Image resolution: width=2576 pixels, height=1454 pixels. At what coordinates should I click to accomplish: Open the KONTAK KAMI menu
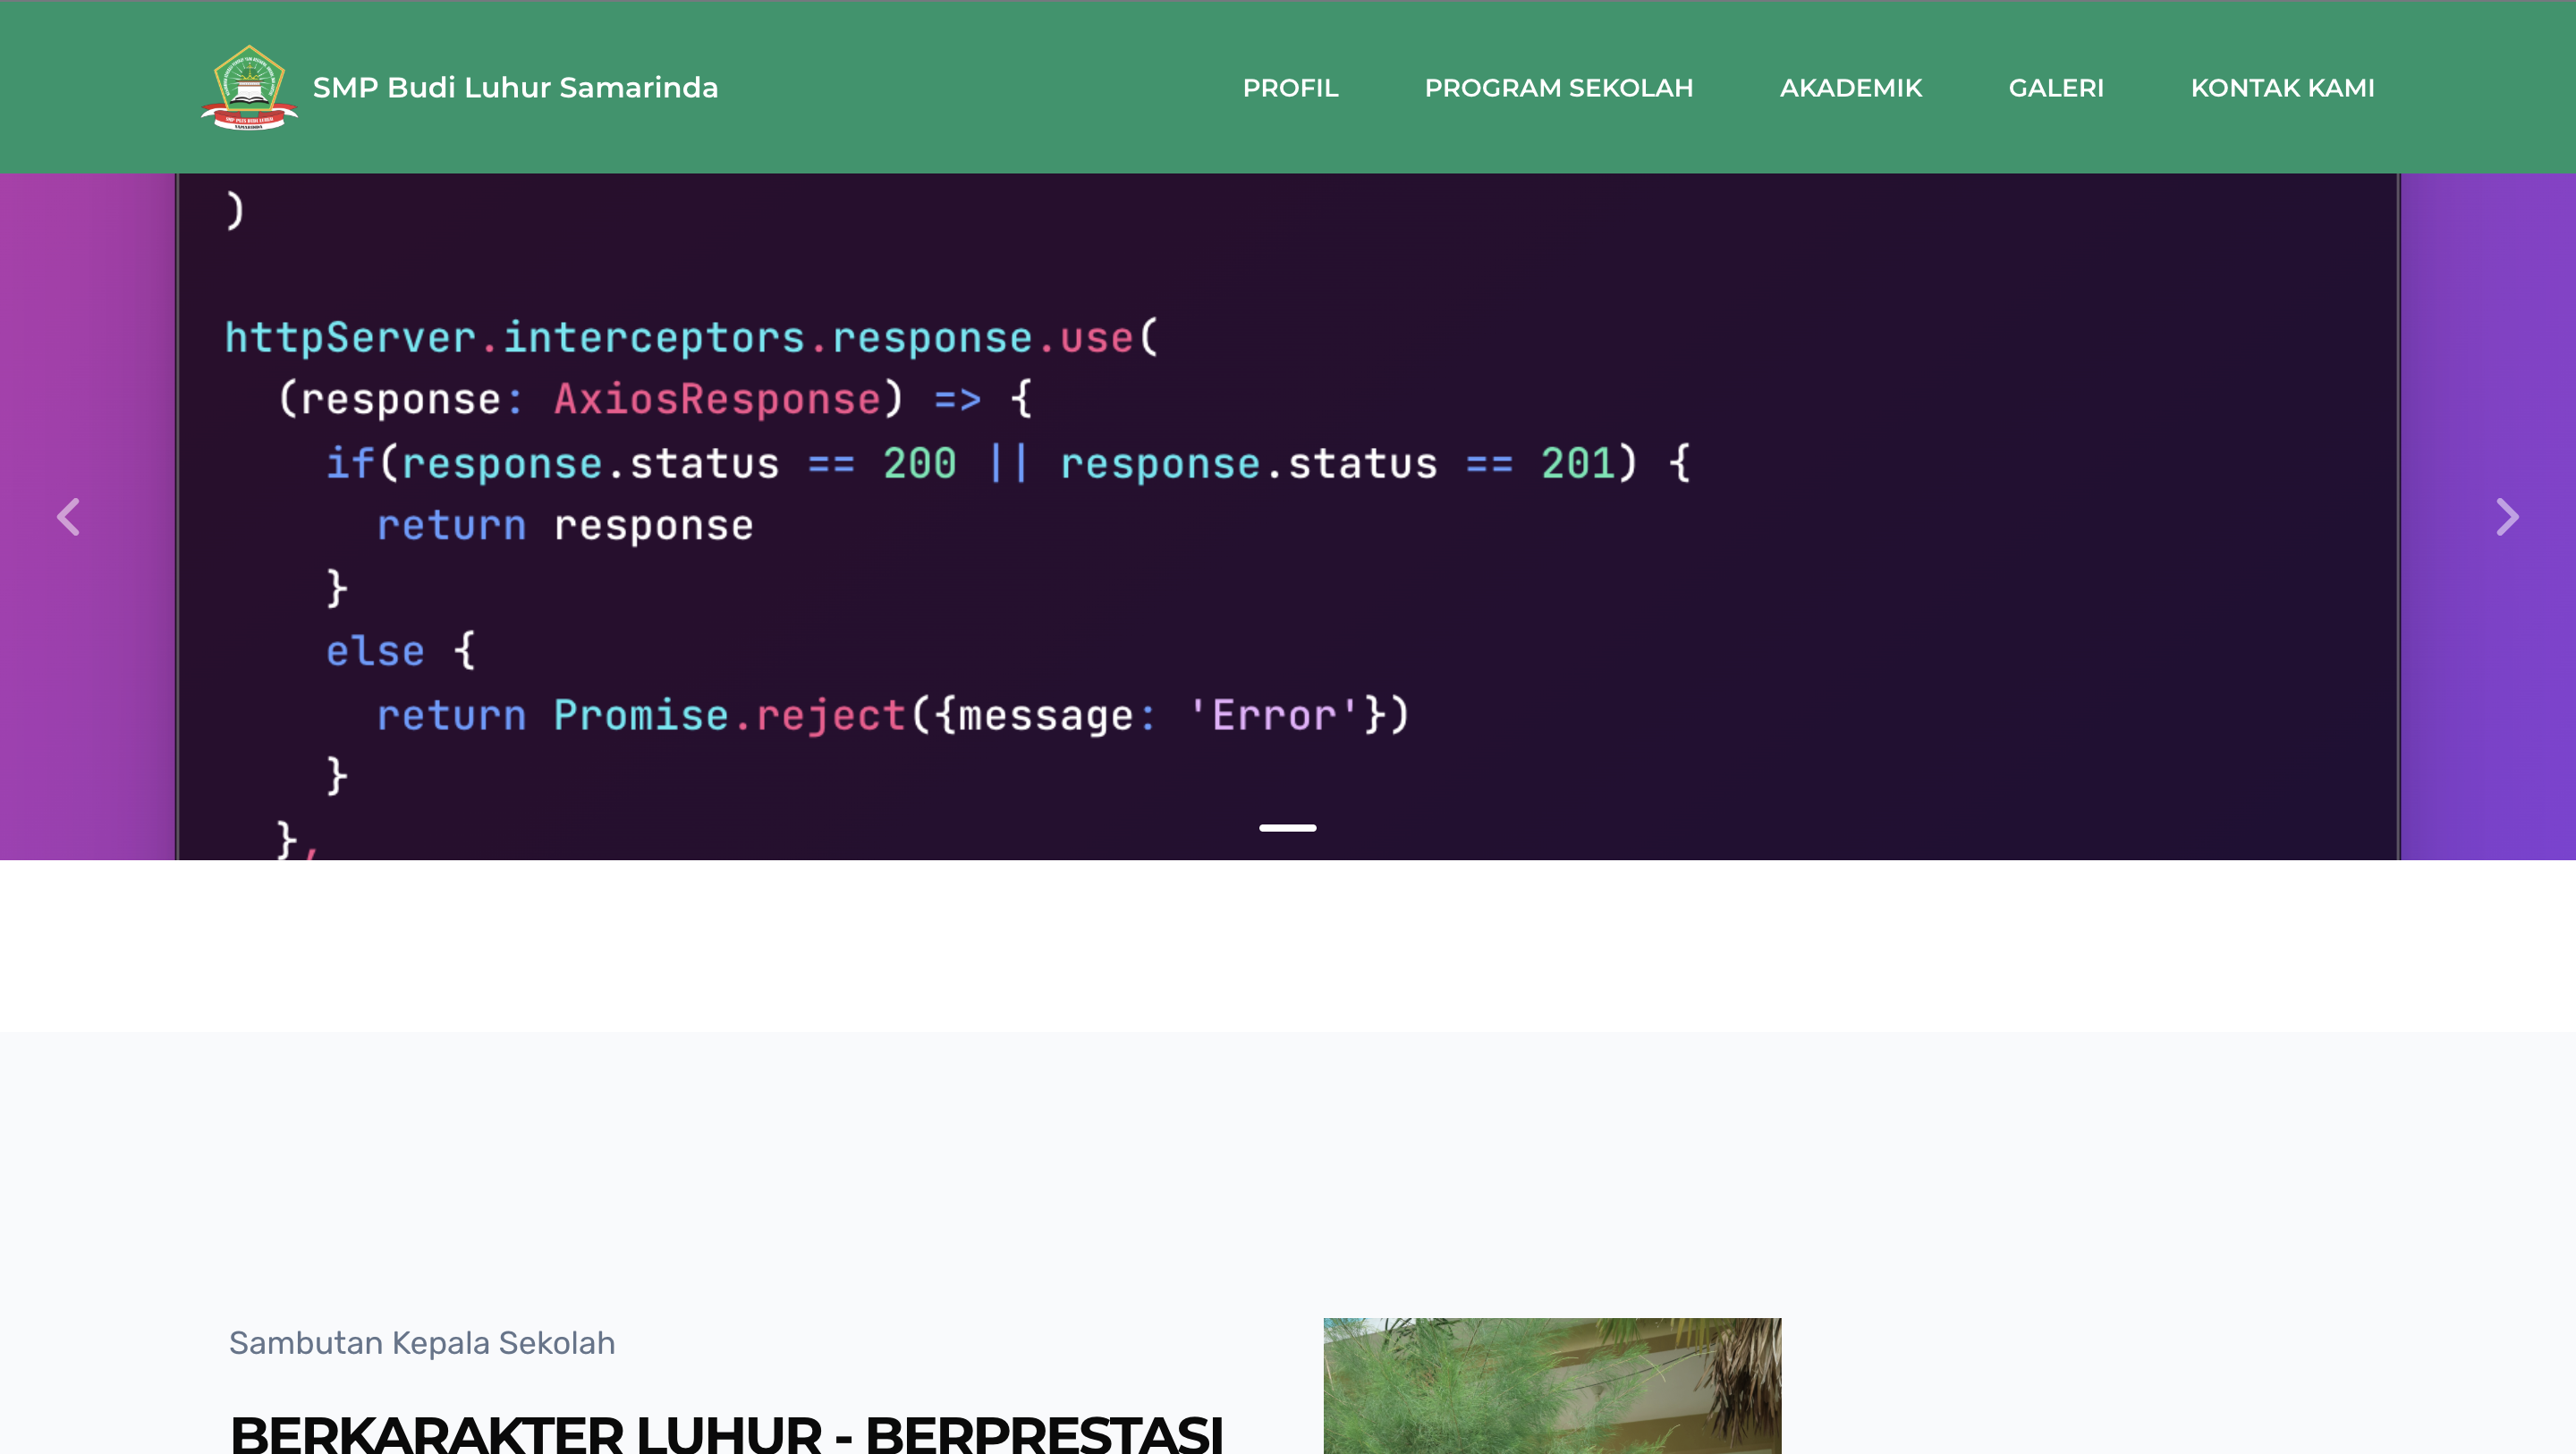(x=2282, y=88)
